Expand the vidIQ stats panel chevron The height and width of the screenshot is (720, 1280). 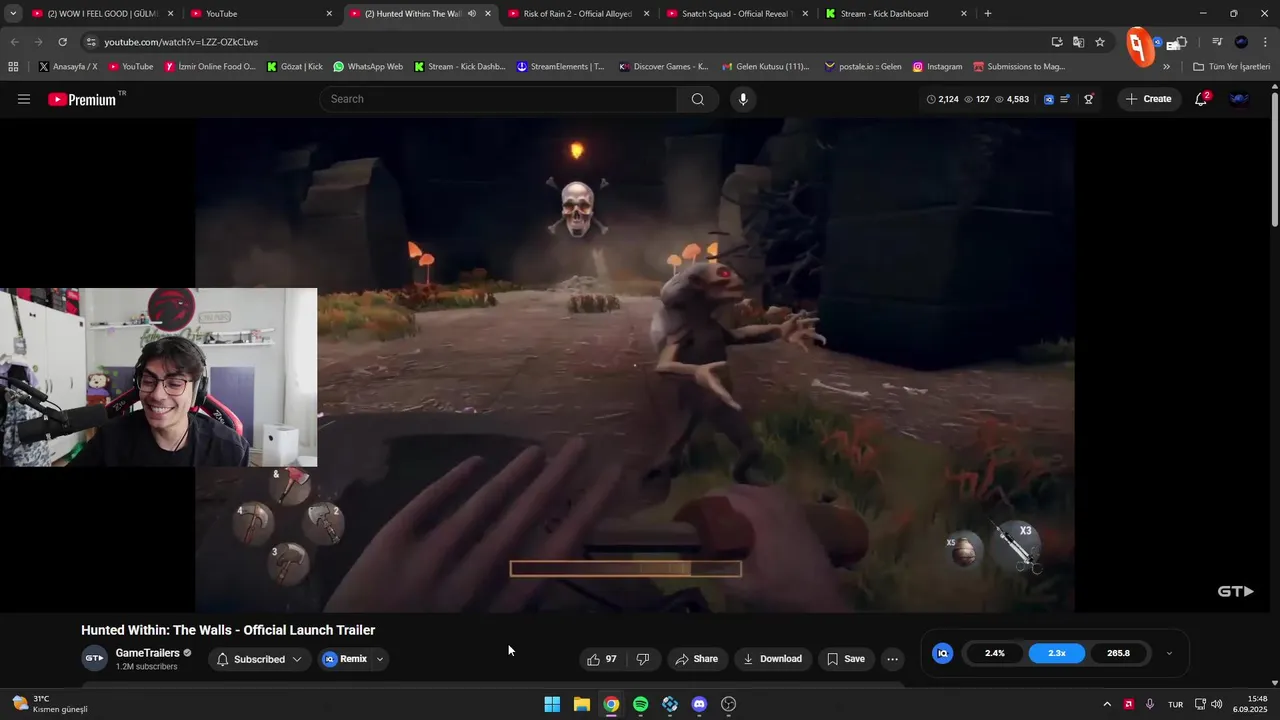click(1169, 653)
